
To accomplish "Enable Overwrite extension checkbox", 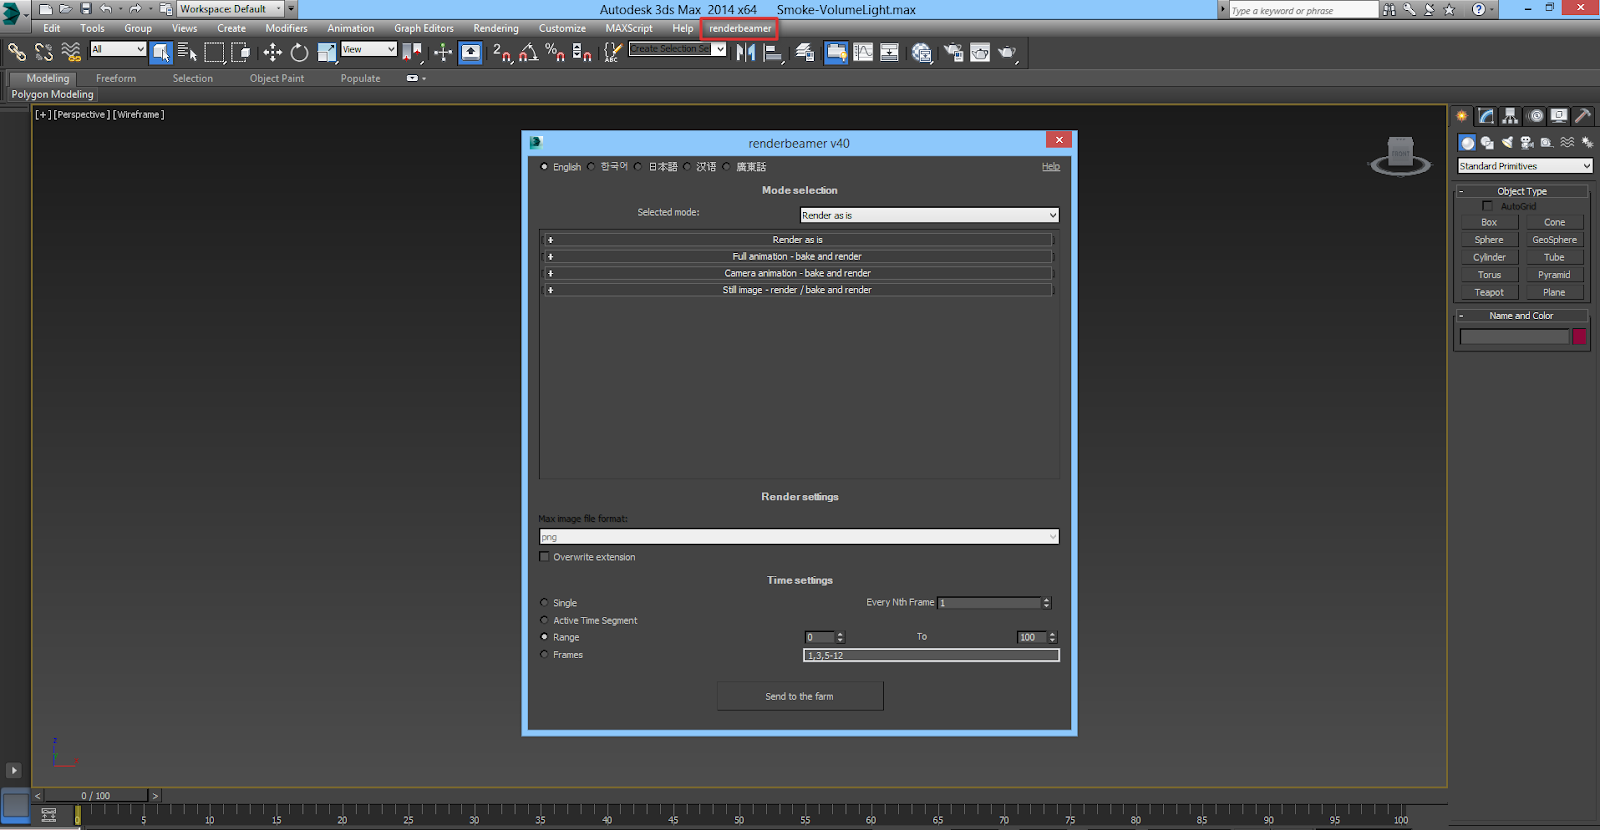I will [544, 557].
